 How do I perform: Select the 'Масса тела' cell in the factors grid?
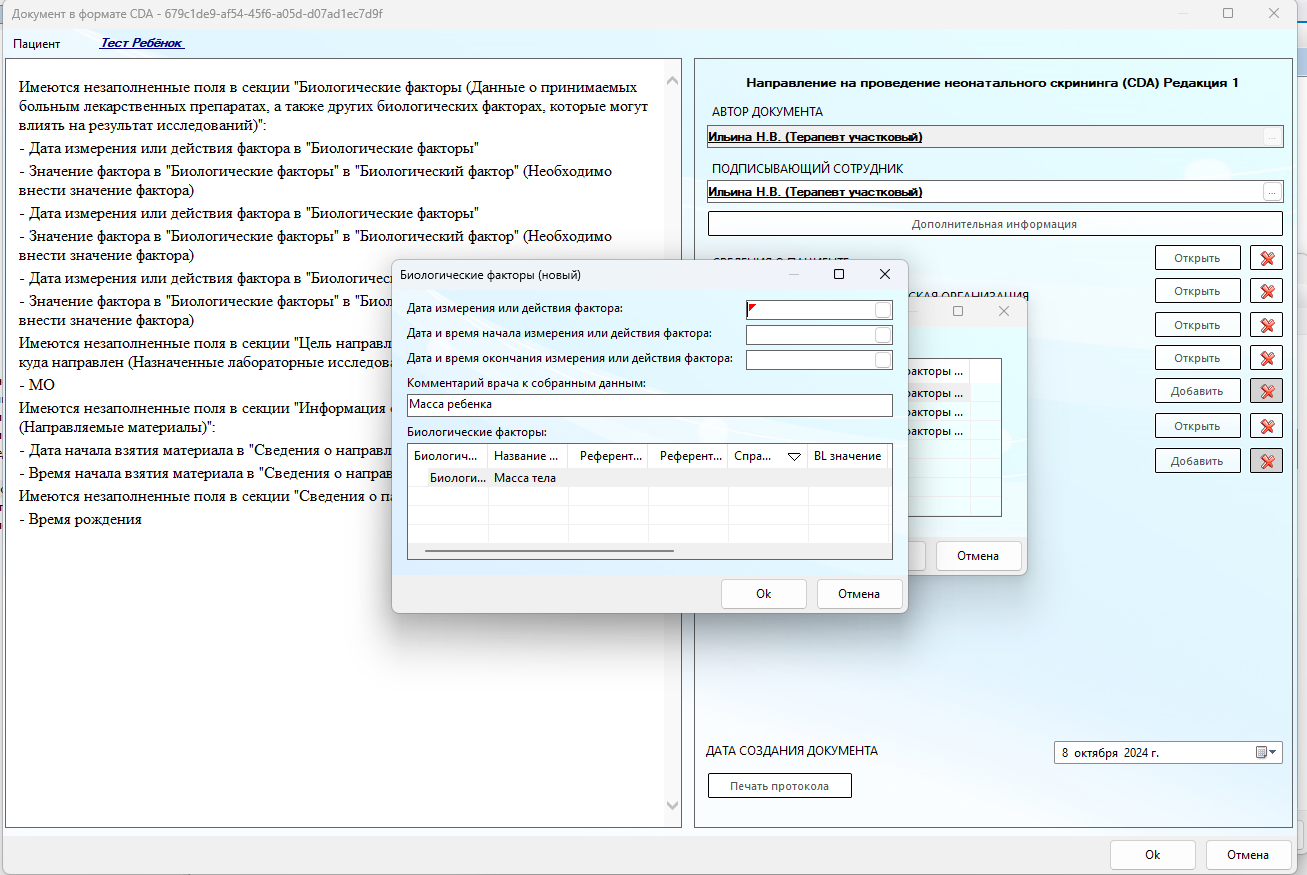click(x=527, y=478)
